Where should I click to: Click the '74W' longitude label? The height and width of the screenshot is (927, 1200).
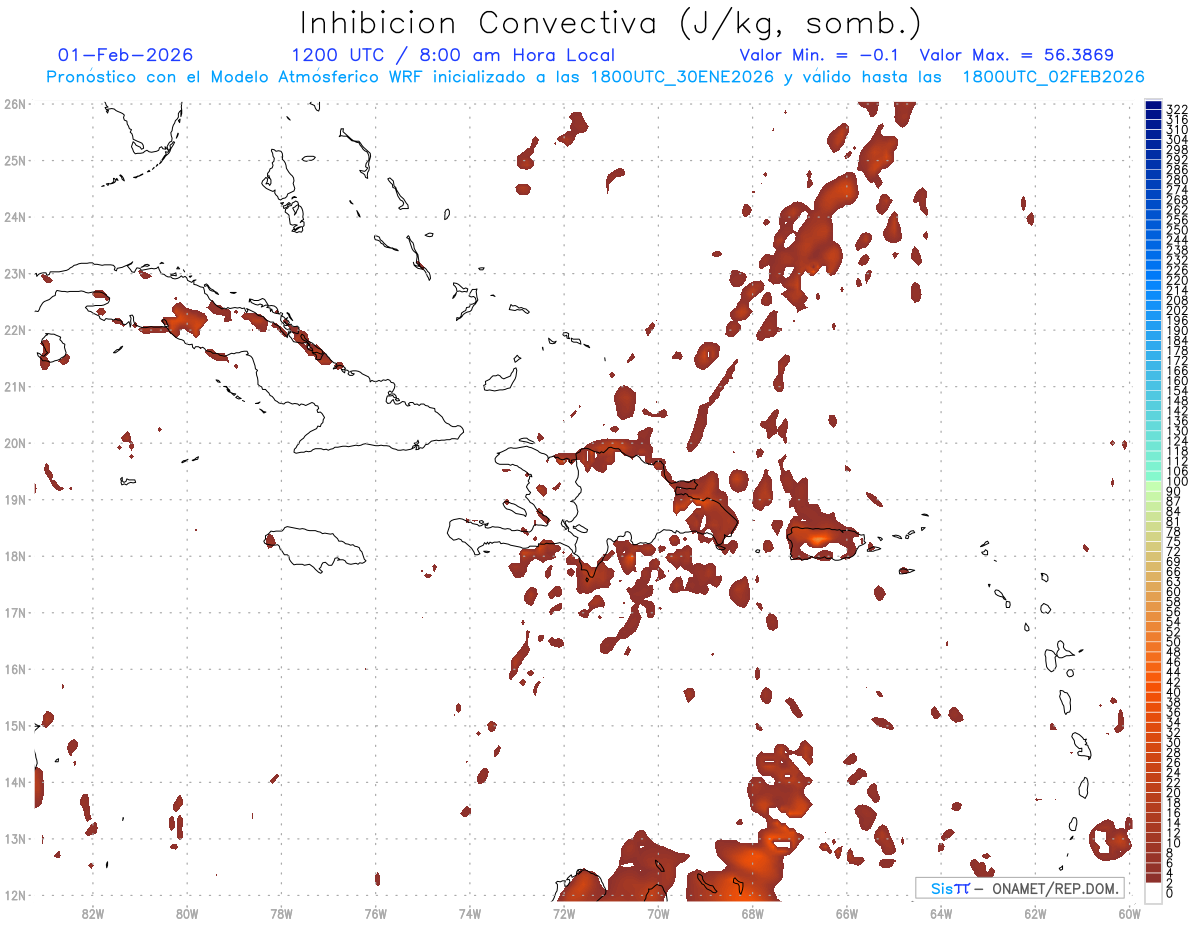point(469,913)
